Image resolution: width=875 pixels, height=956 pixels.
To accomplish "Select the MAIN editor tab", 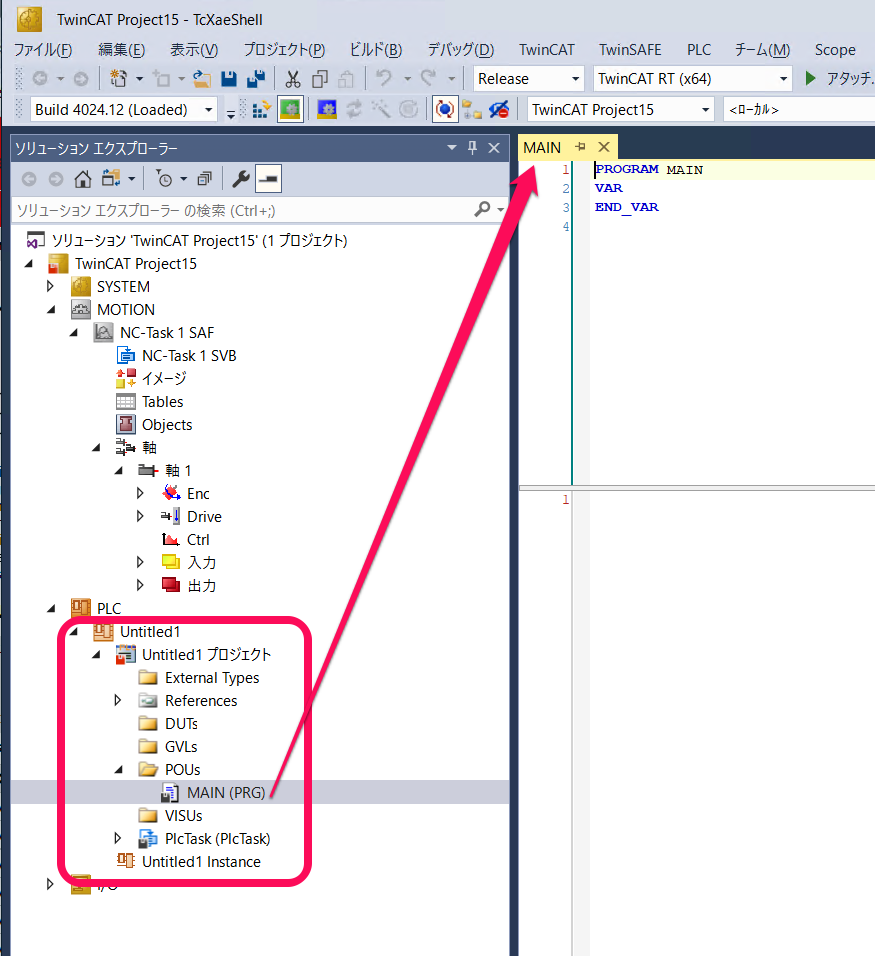I will tap(542, 148).
